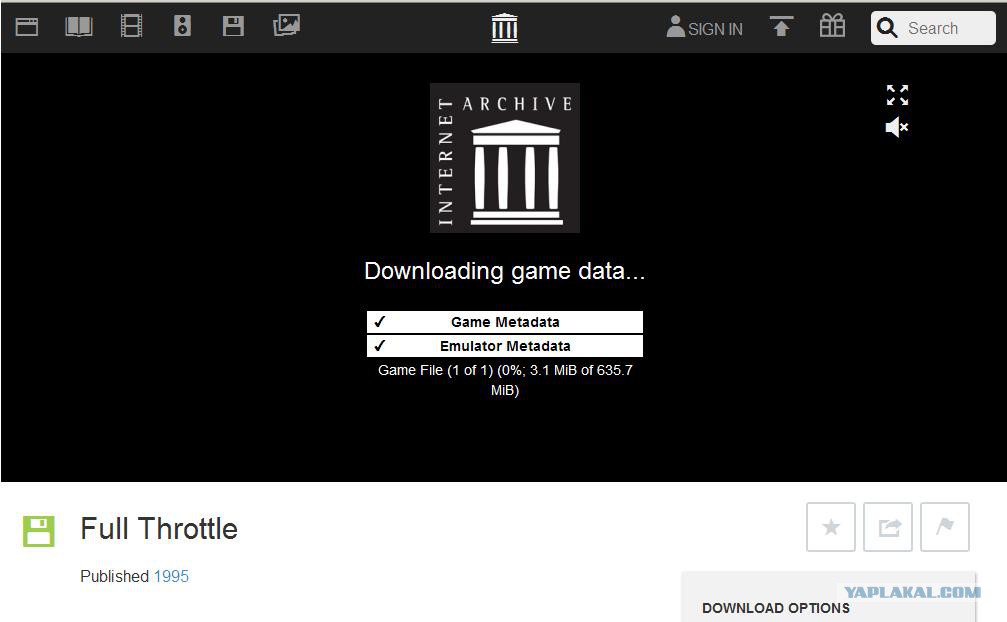Click the DOWNLOAD OPTIONS heading
Screen dimensions: 1007x622
tap(776, 608)
